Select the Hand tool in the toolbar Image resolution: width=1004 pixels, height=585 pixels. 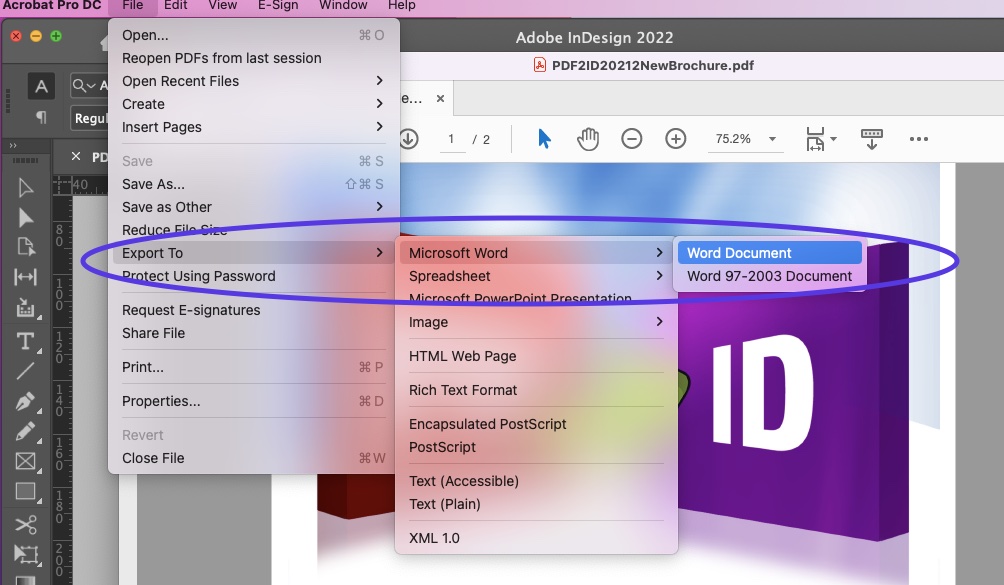tap(588, 139)
